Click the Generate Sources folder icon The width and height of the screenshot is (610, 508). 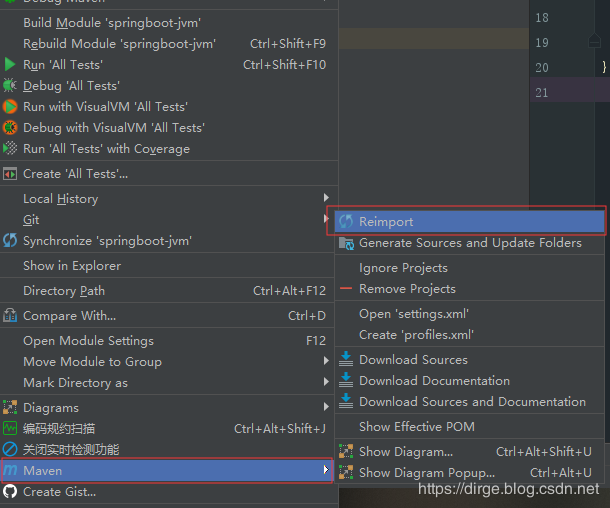point(346,243)
